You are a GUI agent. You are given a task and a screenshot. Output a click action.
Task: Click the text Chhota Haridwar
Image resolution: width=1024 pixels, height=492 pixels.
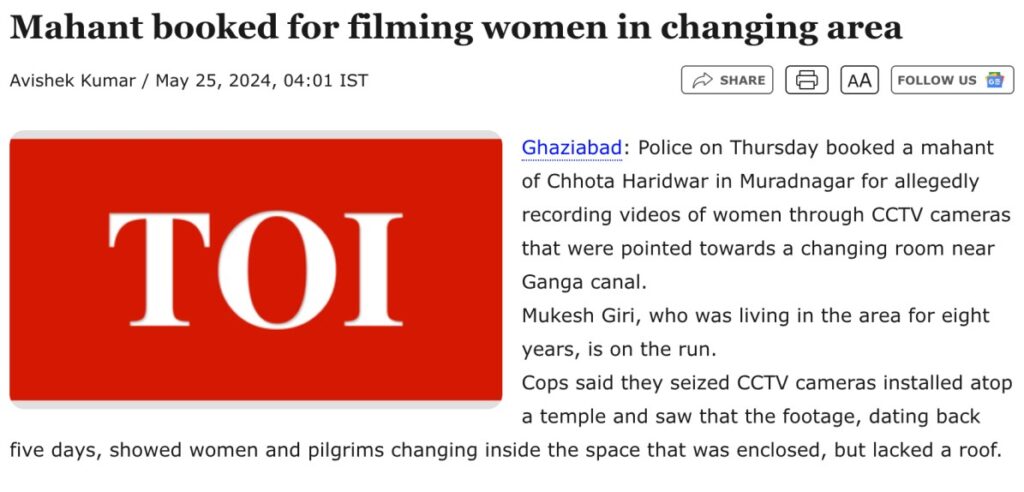629,182
